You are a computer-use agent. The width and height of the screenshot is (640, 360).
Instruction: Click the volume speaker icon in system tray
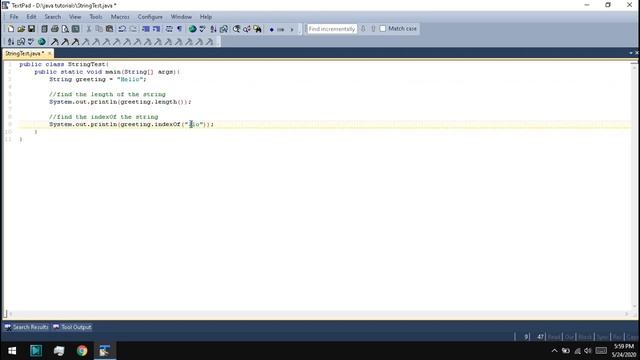[588, 351]
